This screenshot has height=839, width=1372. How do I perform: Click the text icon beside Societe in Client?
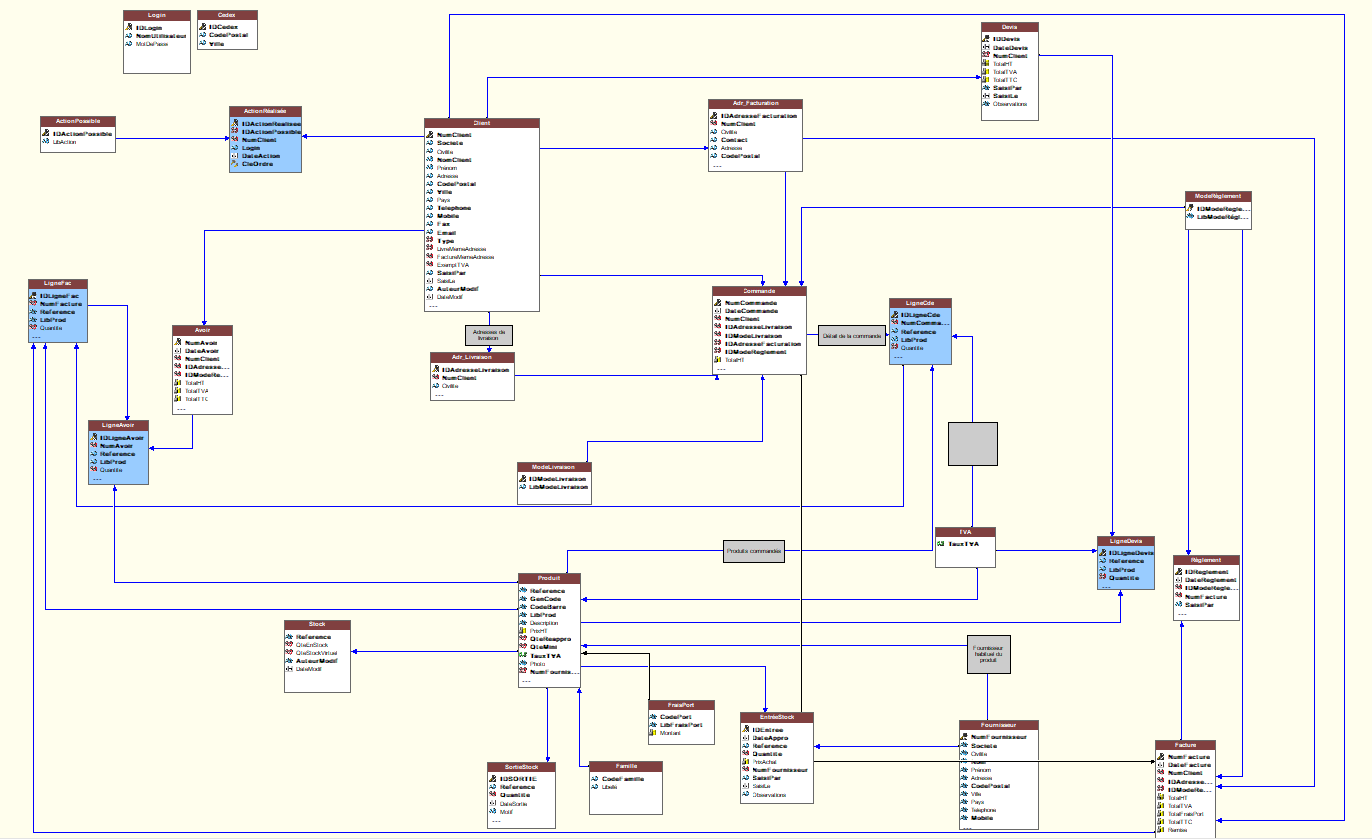tap(430, 143)
